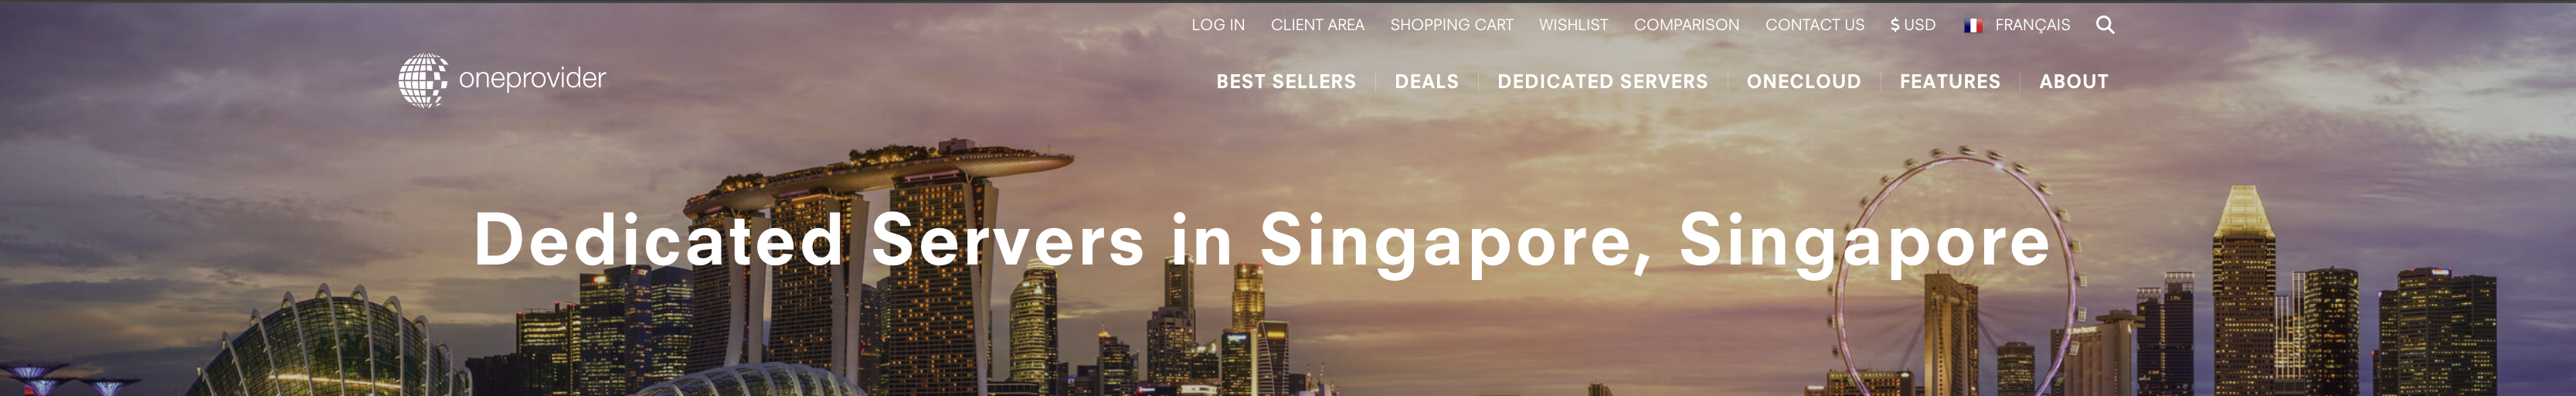Expand the Dedicated Servers menu
2576x396 pixels.
coord(1602,82)
